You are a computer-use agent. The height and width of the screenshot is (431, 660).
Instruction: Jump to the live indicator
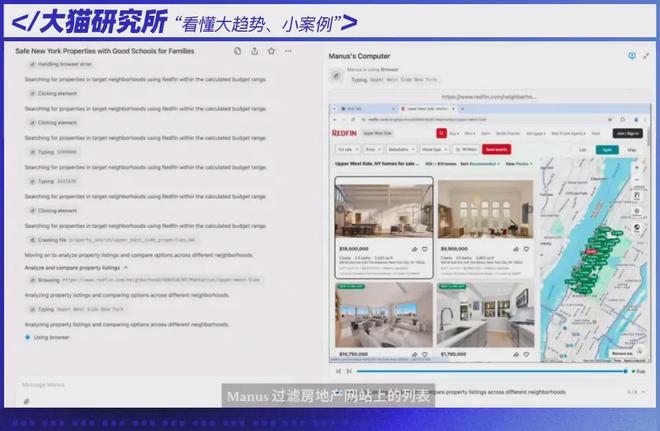638,371
